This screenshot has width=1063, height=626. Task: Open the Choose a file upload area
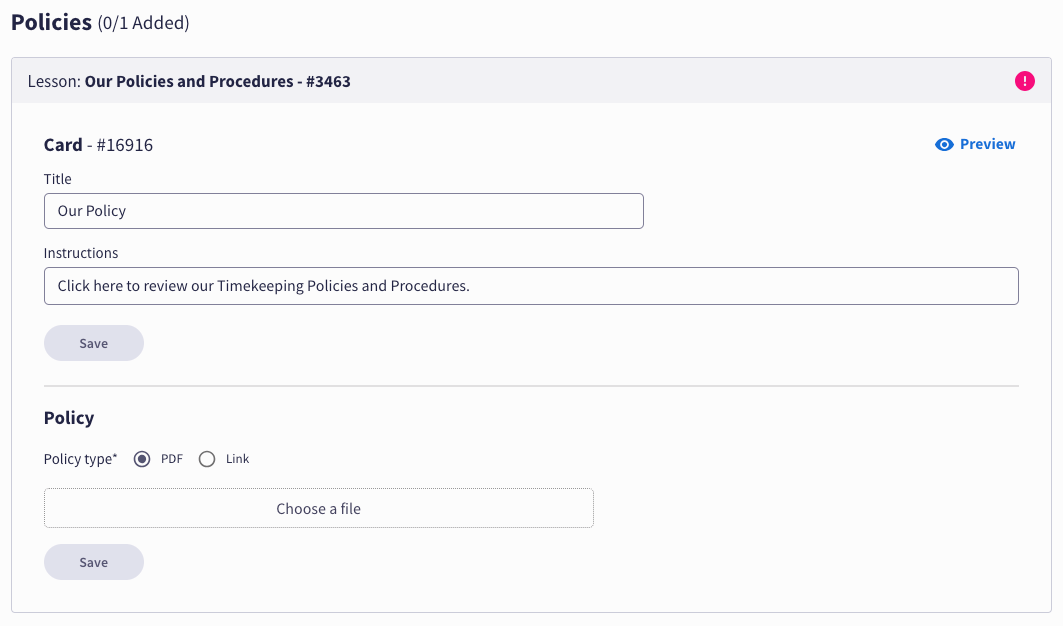[318, 508]
